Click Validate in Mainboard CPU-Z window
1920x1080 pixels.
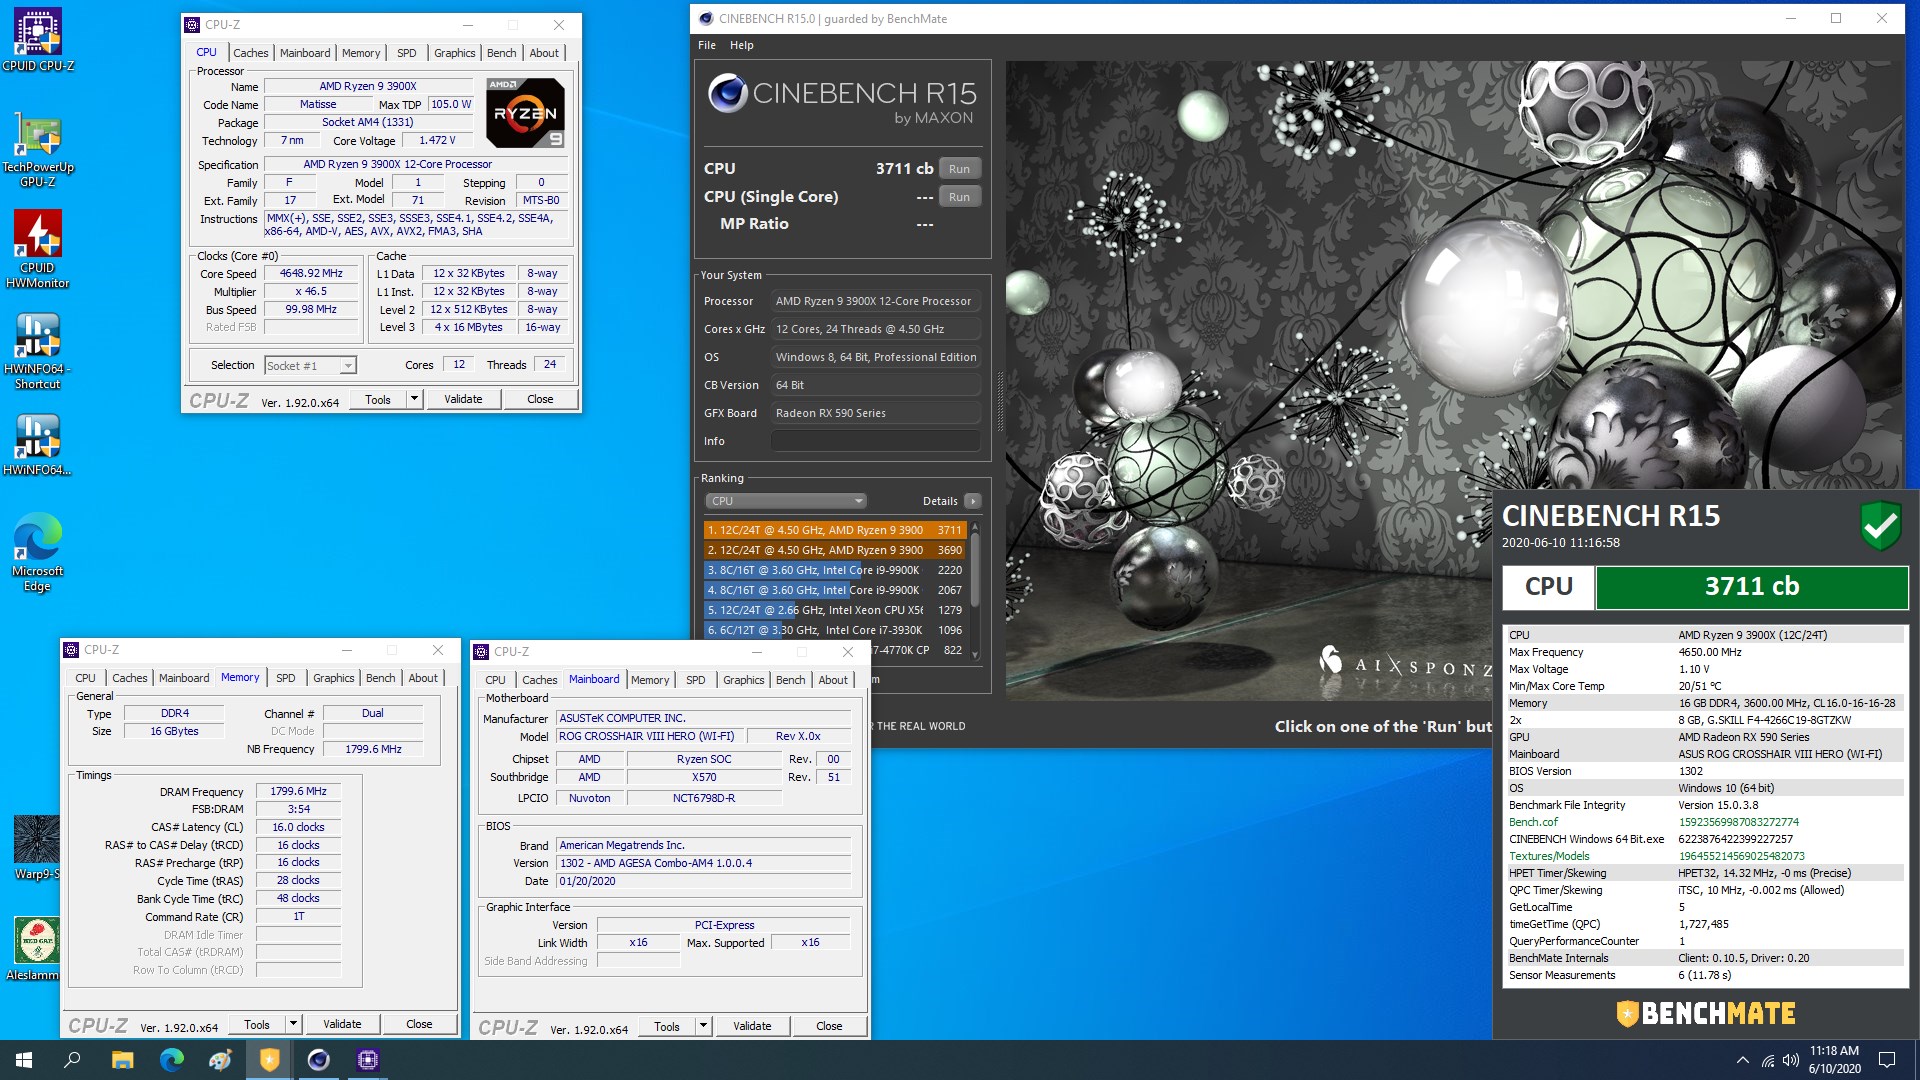pyautogui.click(x=752, y=1026)
